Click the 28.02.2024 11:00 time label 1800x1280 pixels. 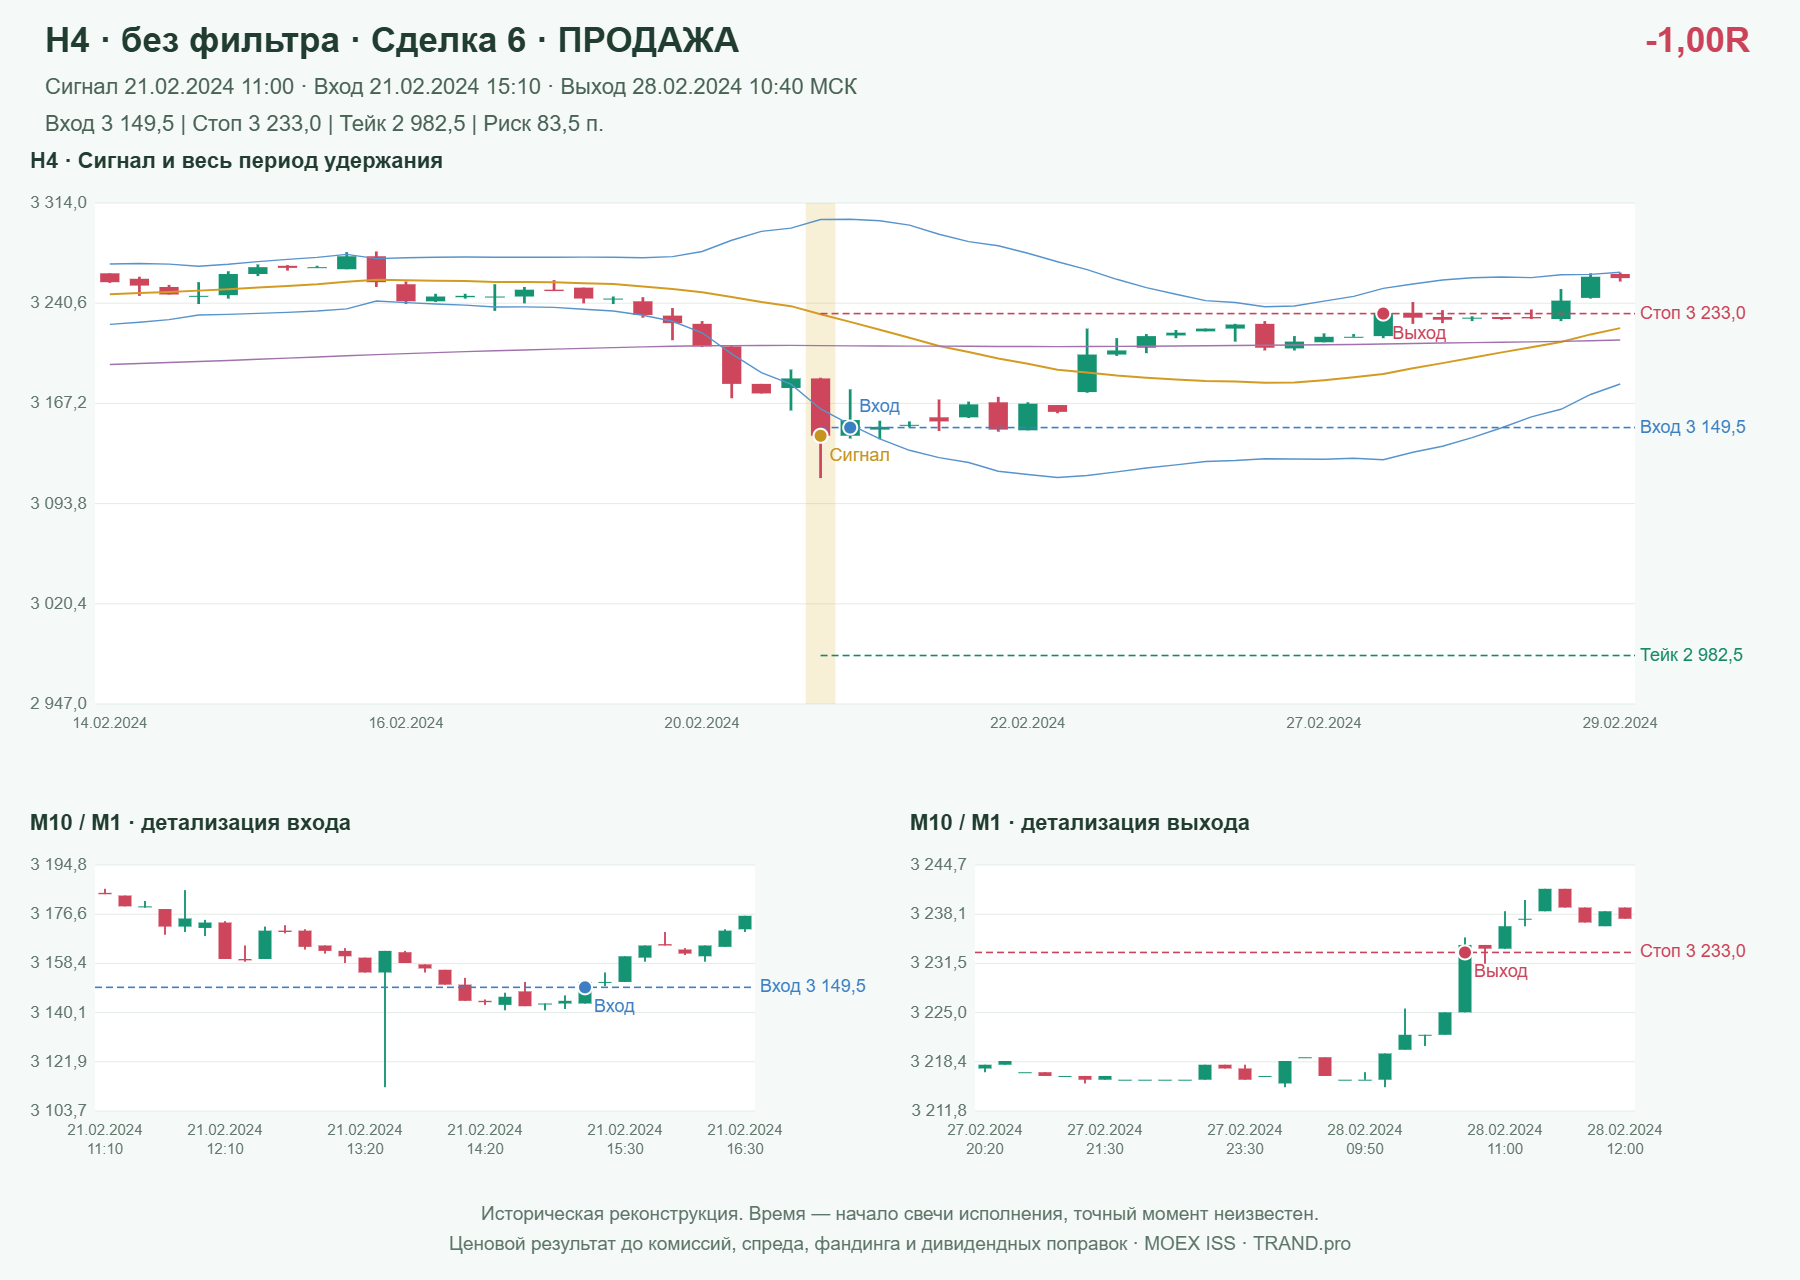point(1505,1139)
